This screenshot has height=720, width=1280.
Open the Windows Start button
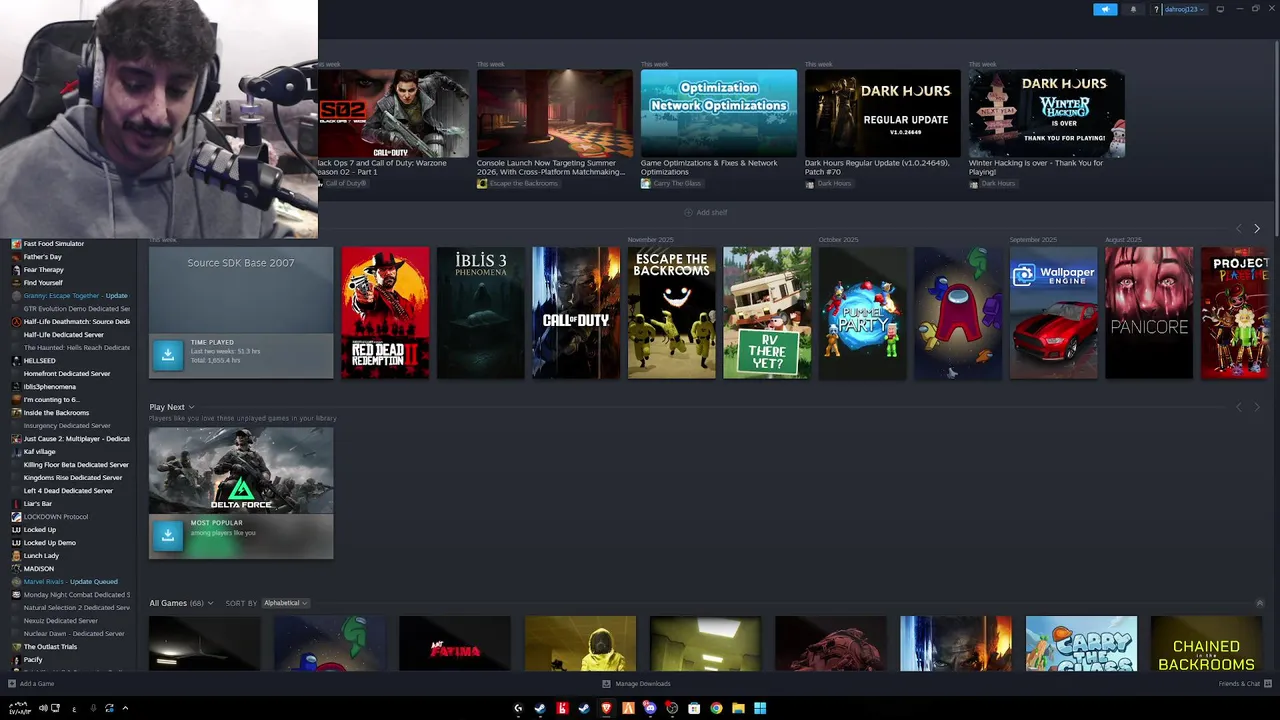tap(760, 708)
